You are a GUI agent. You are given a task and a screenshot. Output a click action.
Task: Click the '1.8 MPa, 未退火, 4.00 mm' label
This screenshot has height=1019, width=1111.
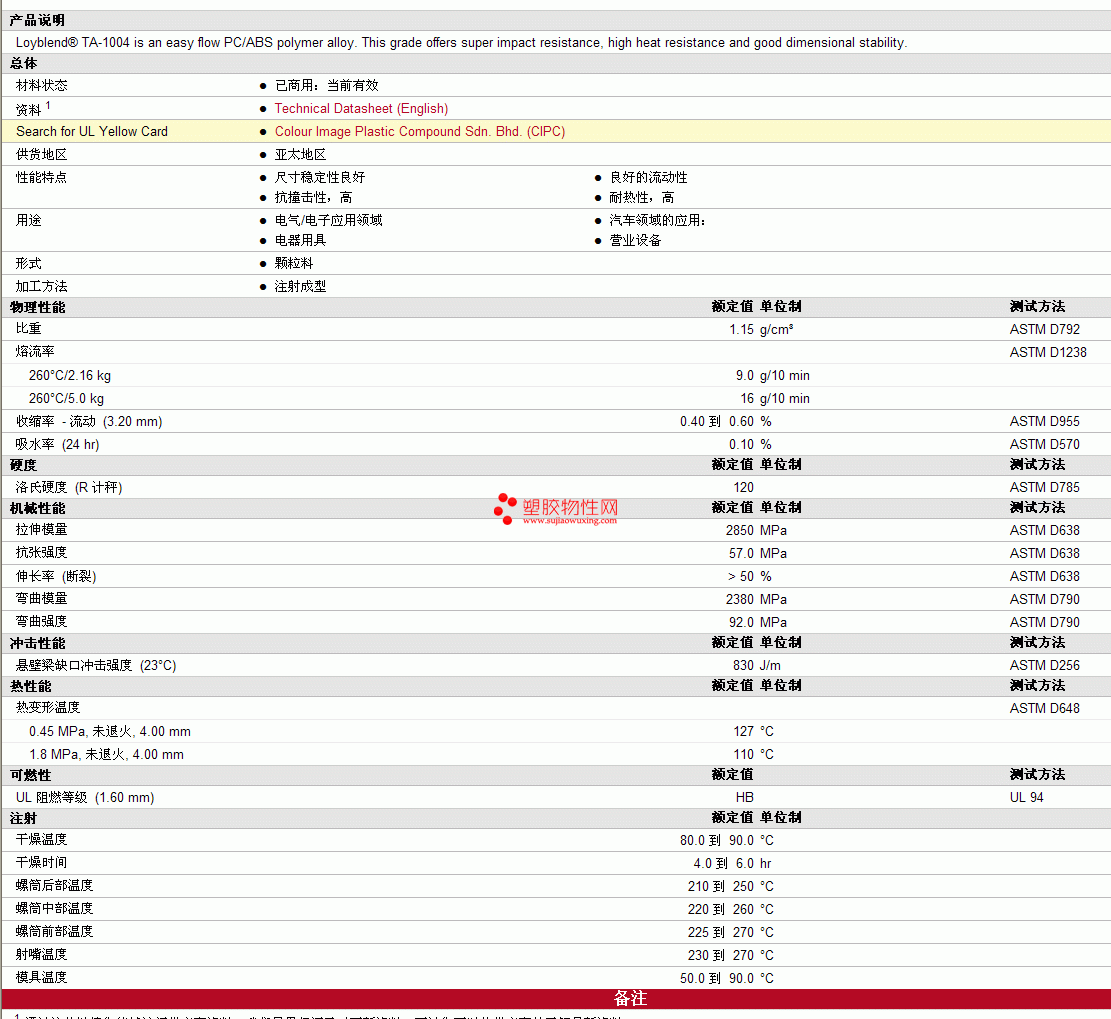(106, 755)
